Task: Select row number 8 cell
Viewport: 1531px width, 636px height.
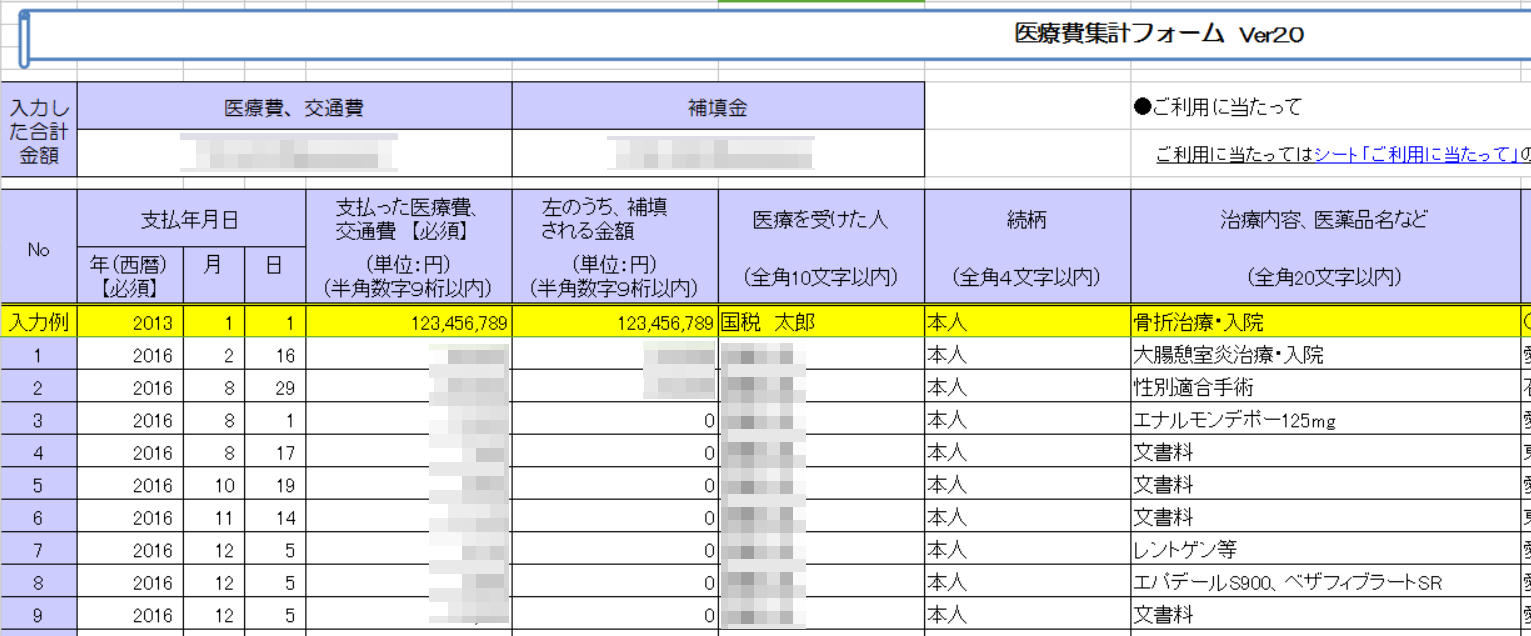Action: 39,582
